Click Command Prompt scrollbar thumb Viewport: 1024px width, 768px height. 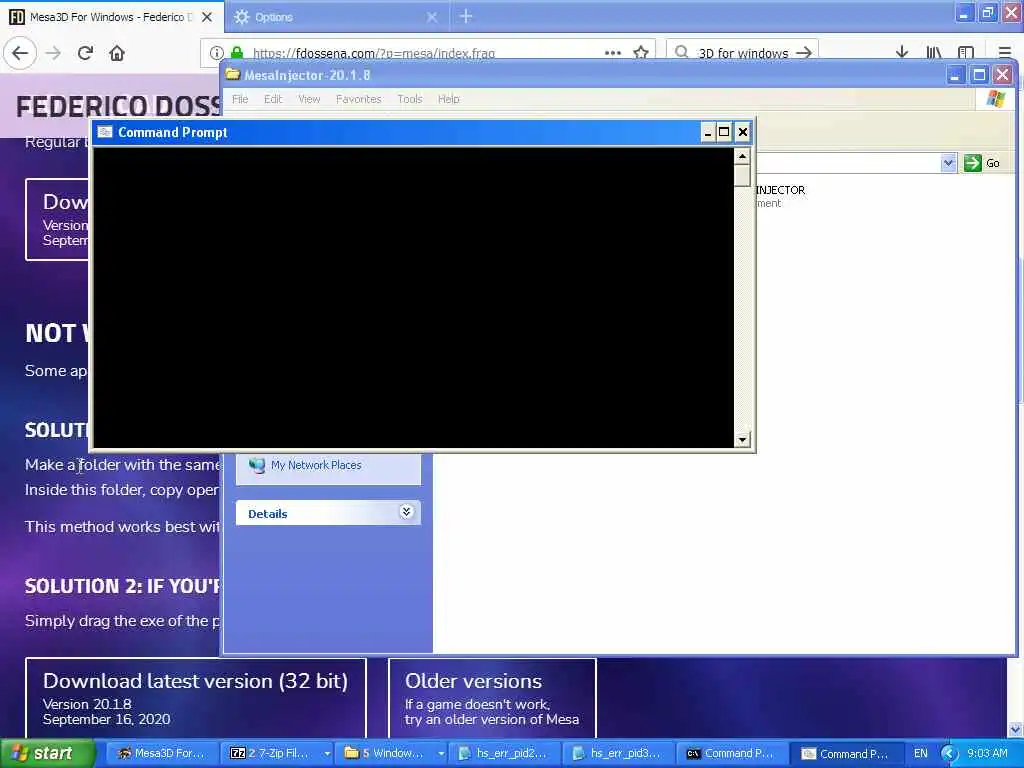click(x=742, y=175)
